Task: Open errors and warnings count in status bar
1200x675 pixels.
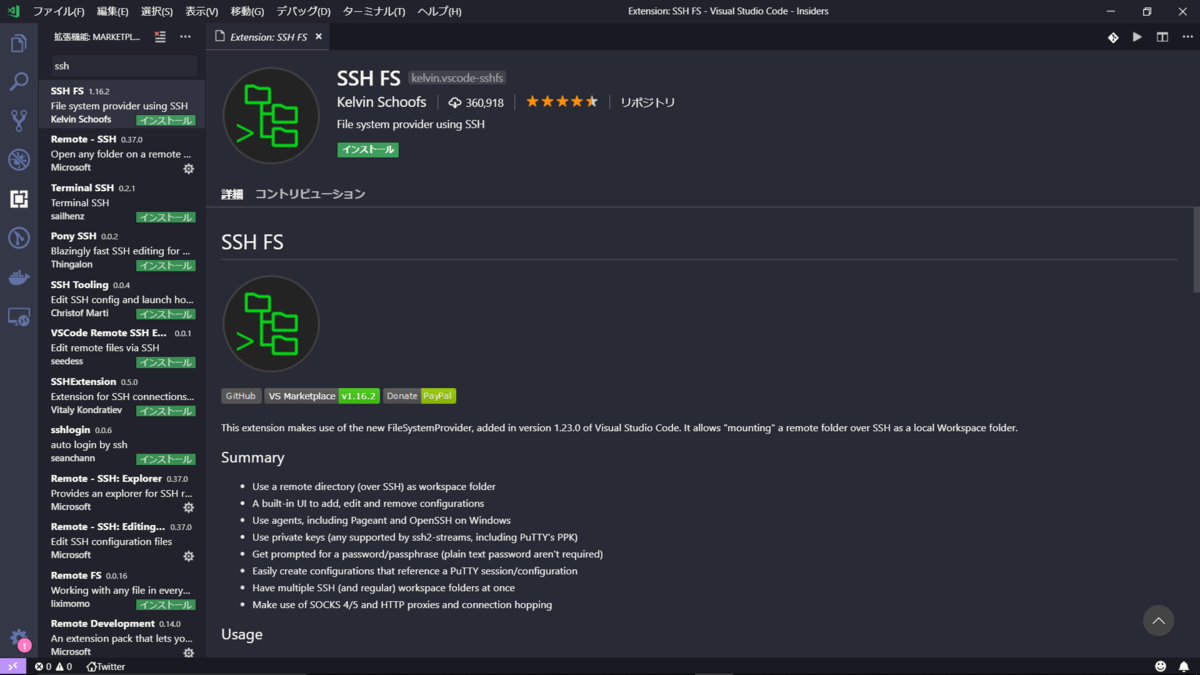Action: [x=53, y=666]
